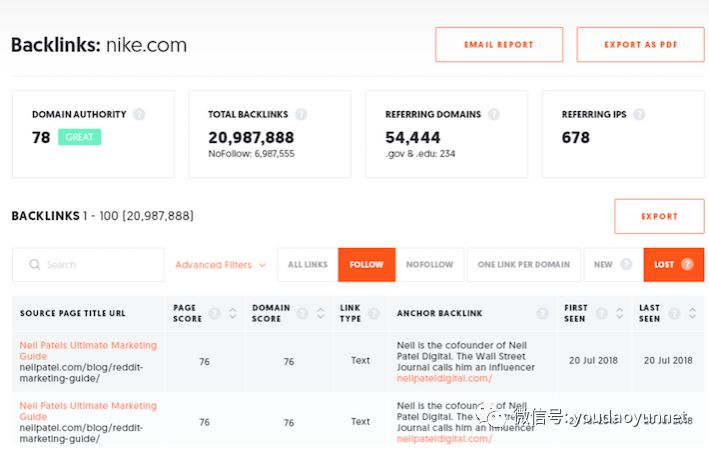Click the Domain Score column help icon
This screenshot has height=449, width=709.
pyautogui.click(x=303, y=313)
